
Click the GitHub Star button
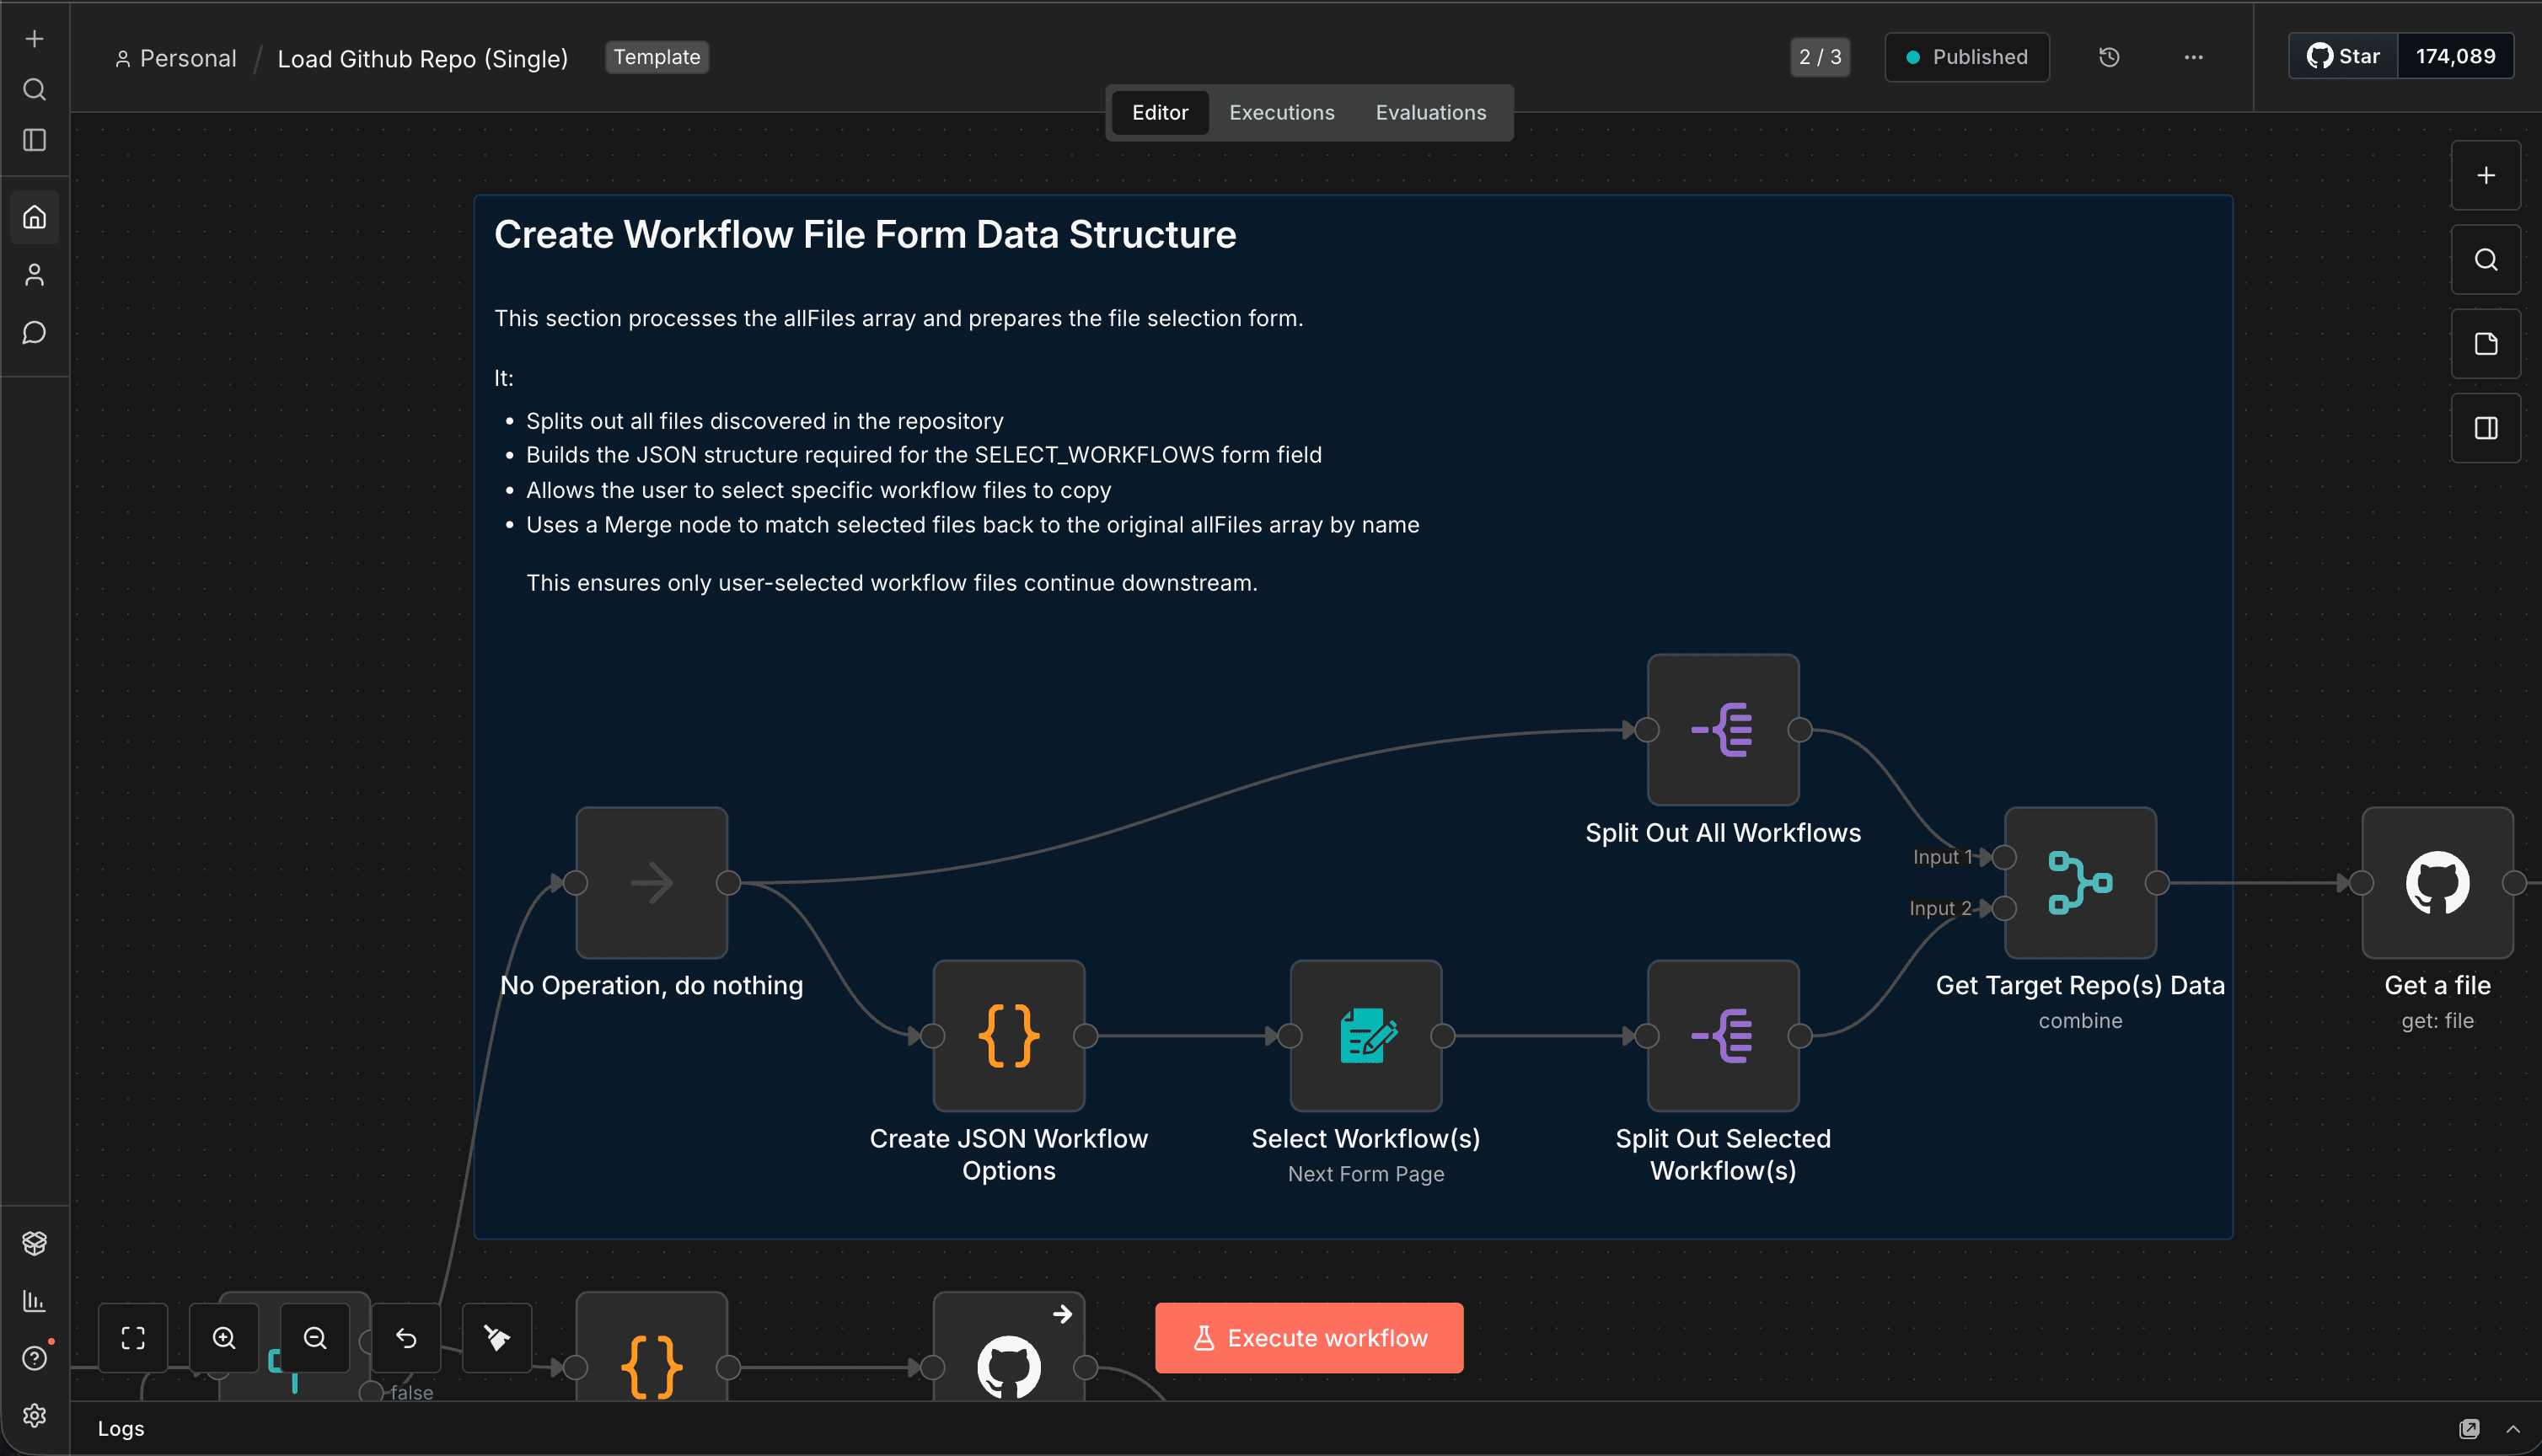click(x=2343, y=57)
